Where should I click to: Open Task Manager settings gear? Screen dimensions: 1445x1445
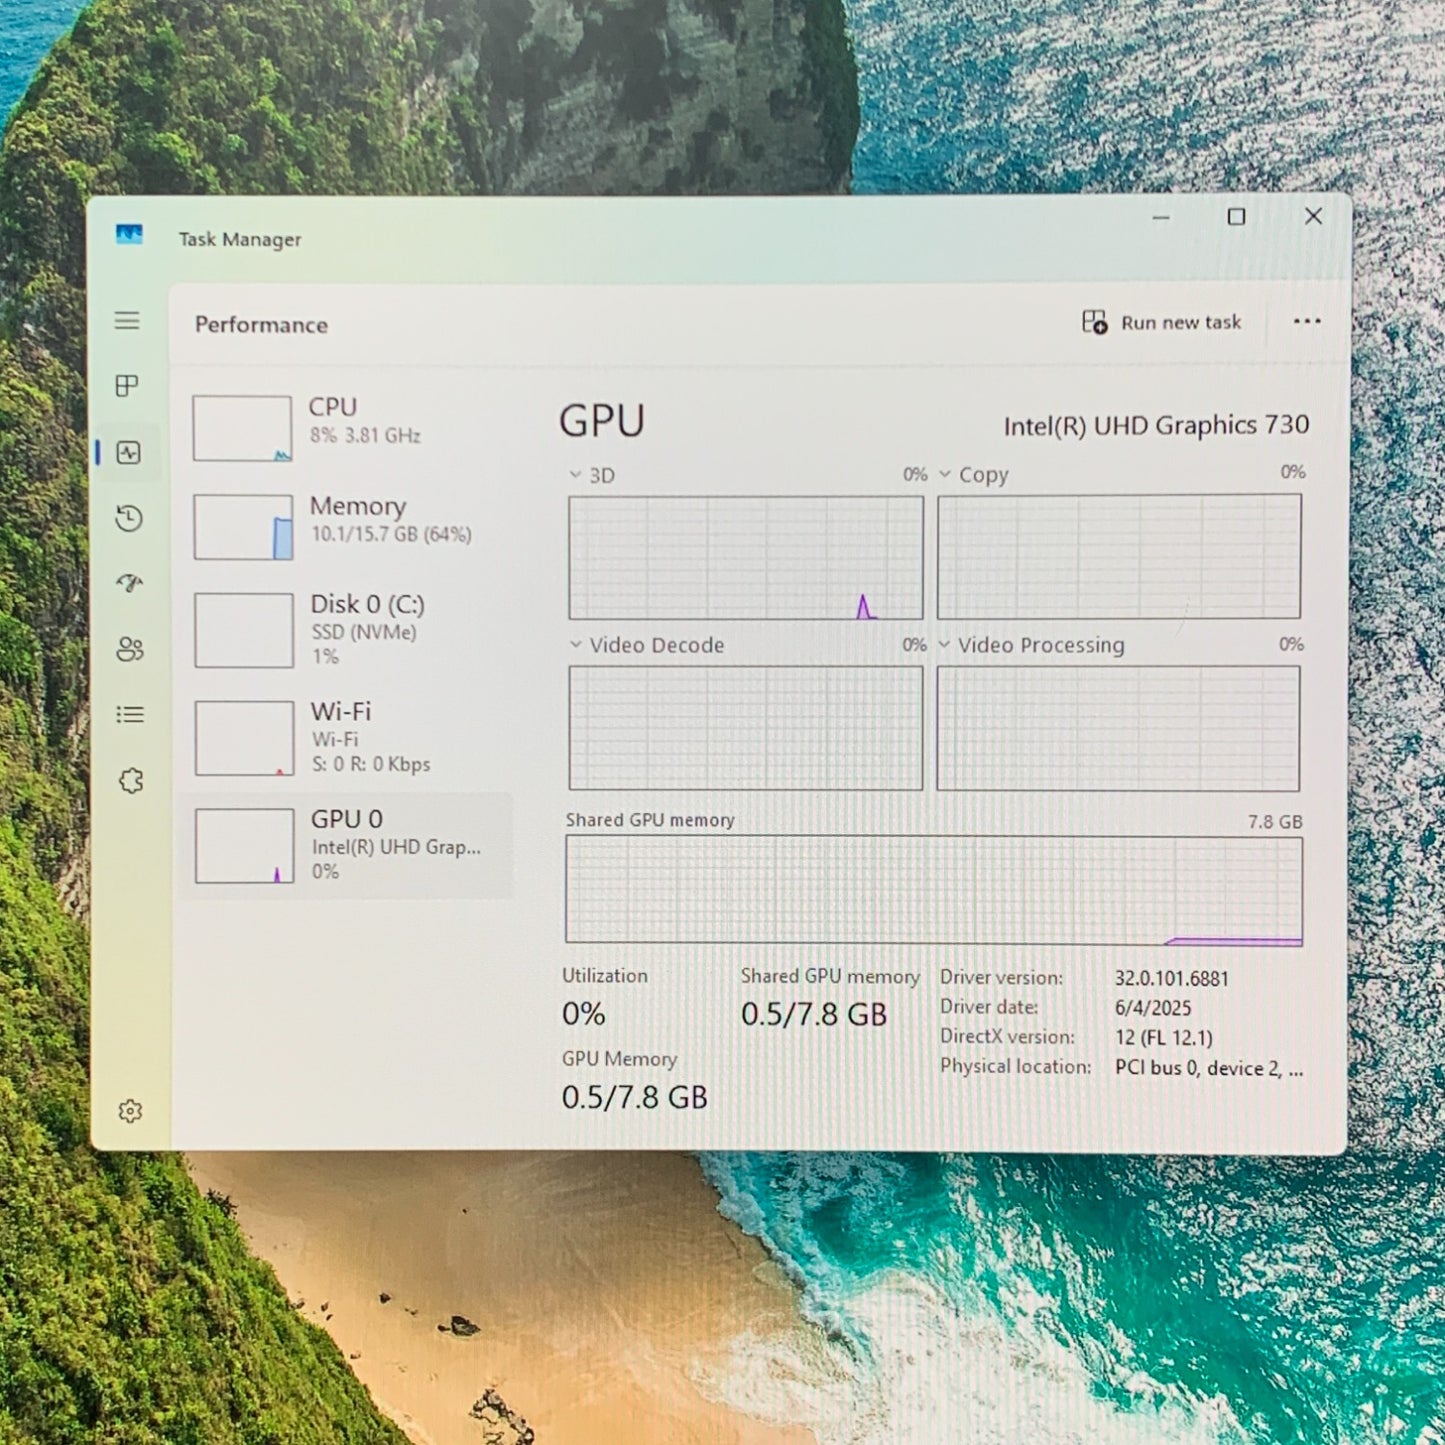click(130, 1111)
